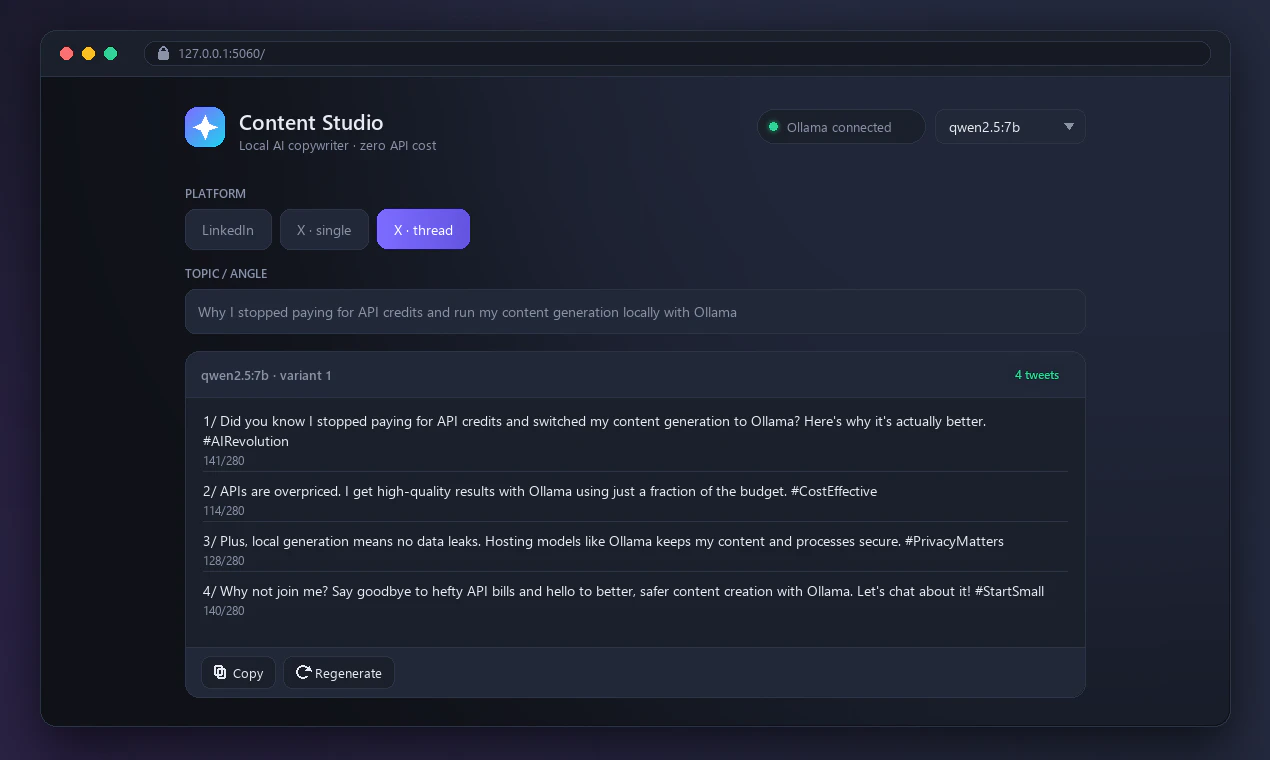Viewport: 1270px width, 760px height.
Task: Click the 114/280 character count
Action: coord(224,511)
